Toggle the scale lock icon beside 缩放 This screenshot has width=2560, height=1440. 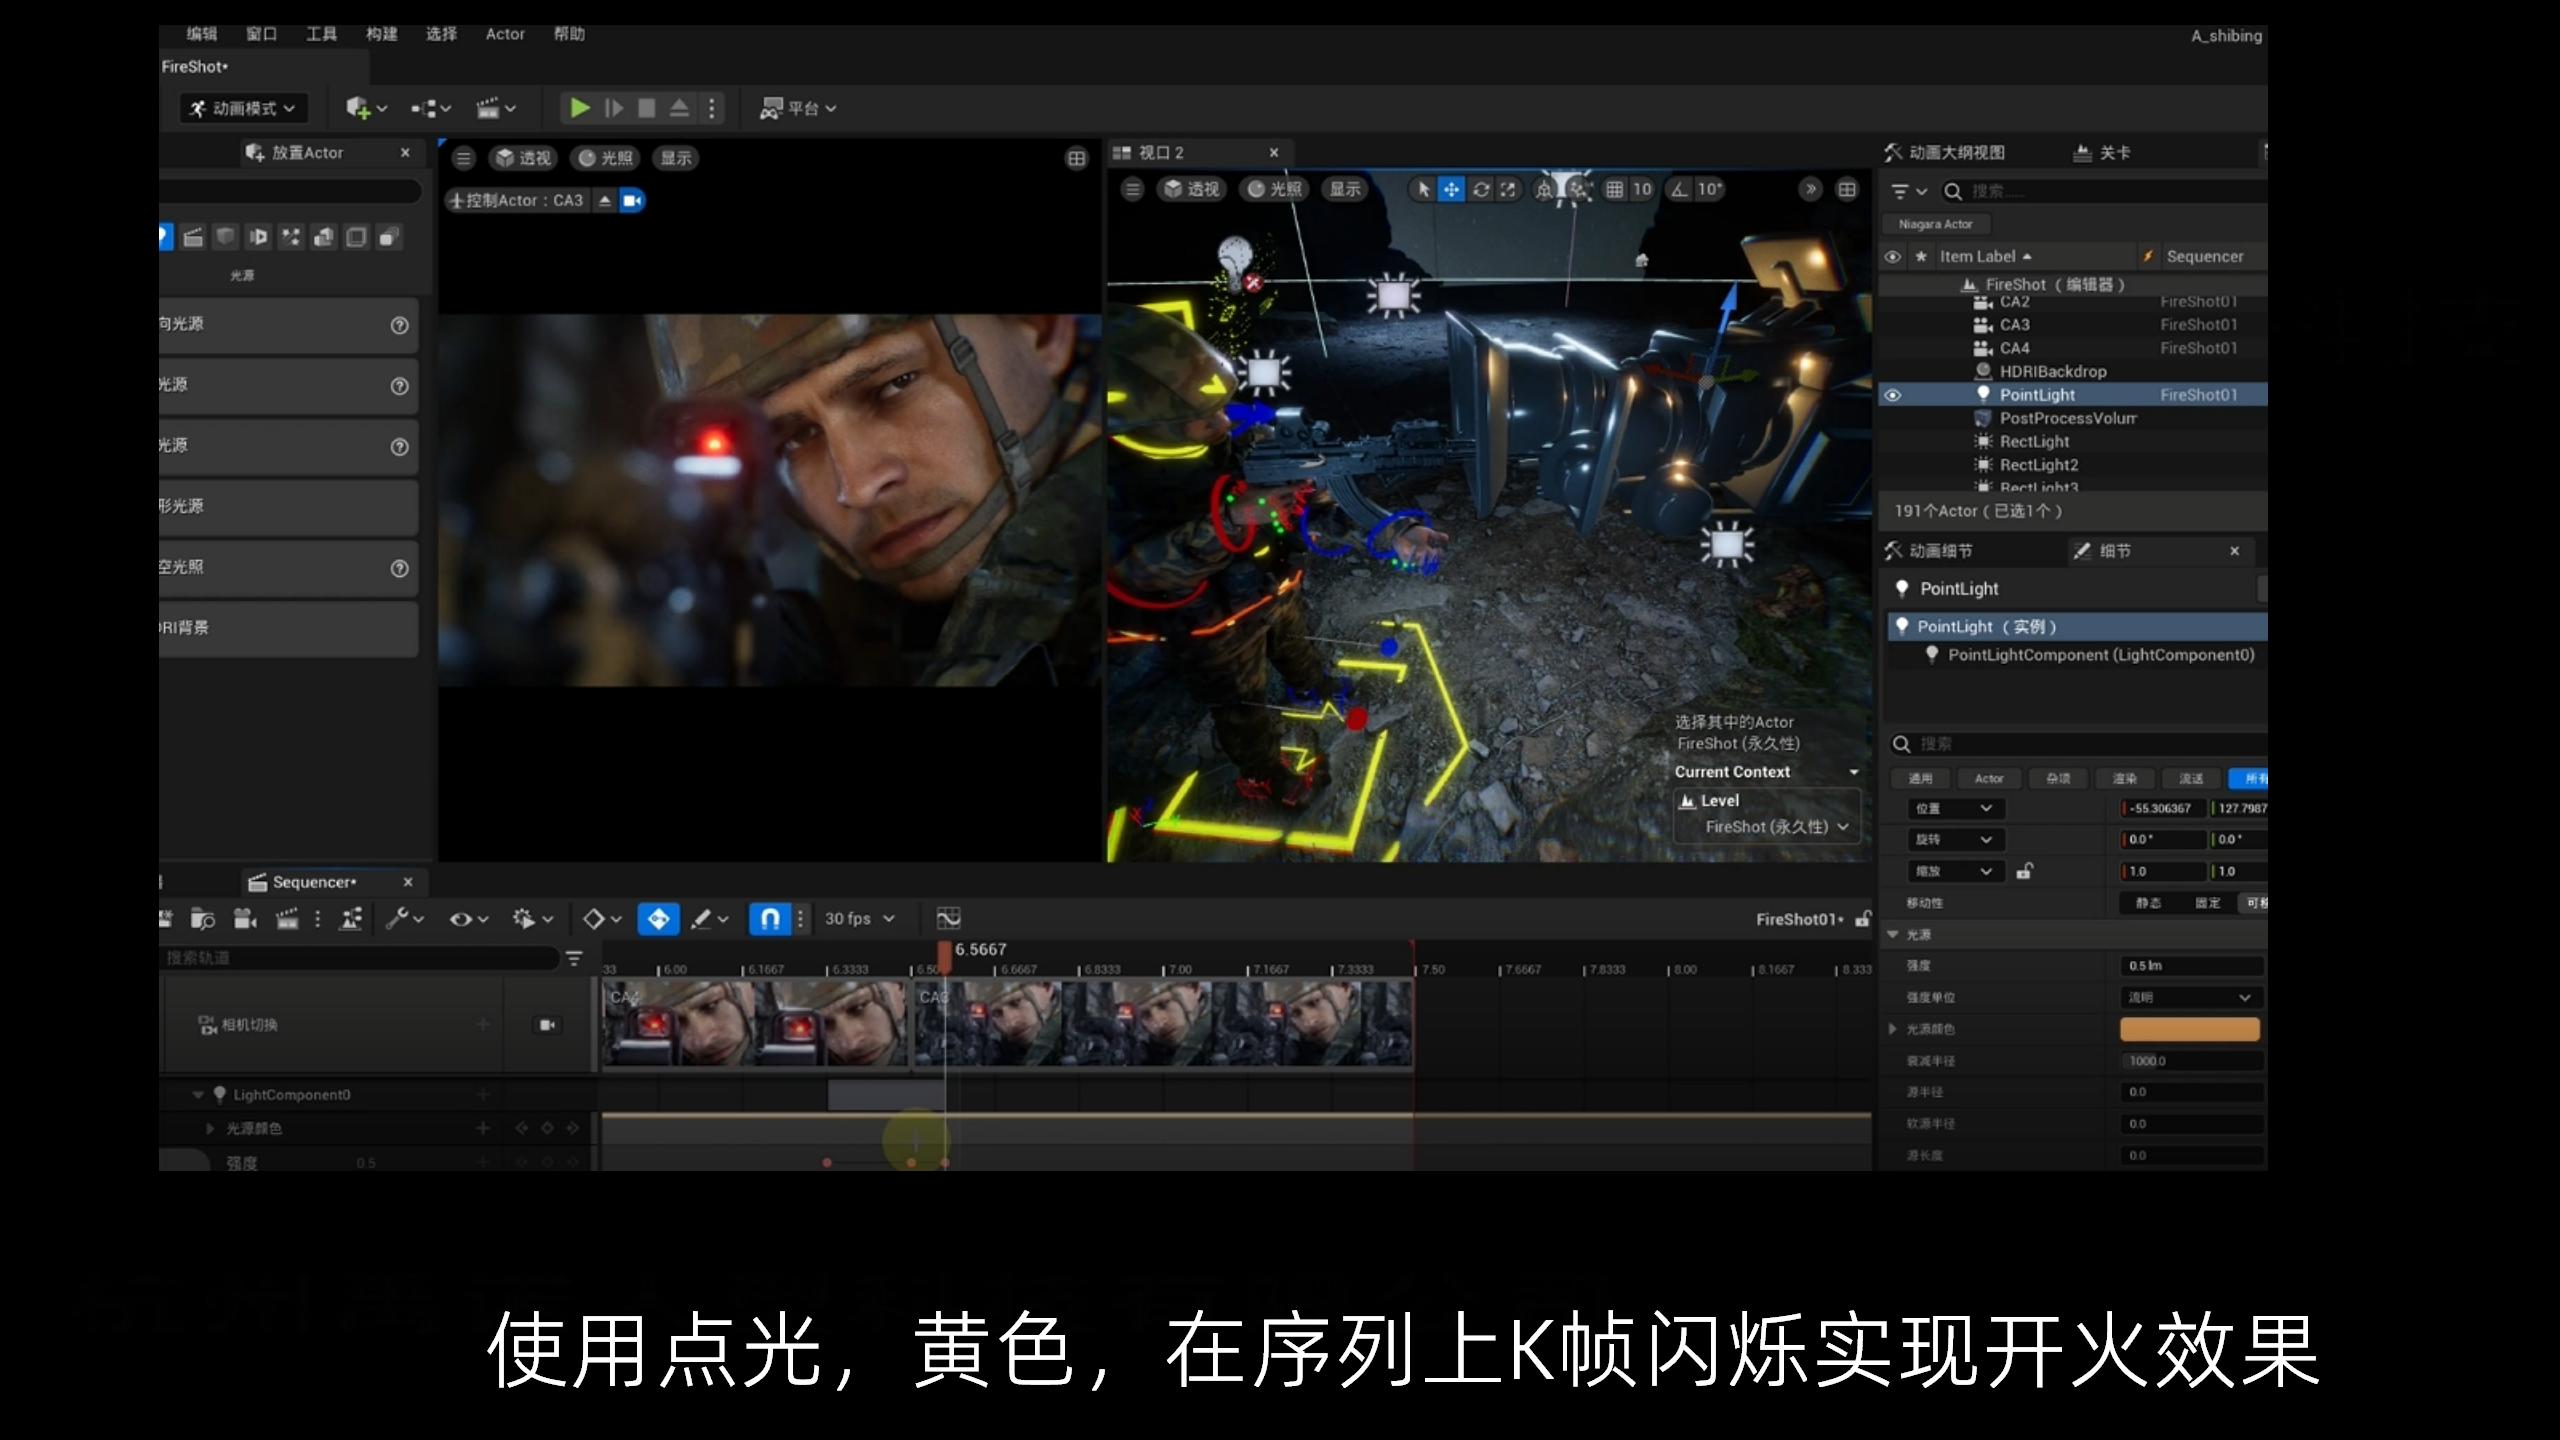point(2025,871)
